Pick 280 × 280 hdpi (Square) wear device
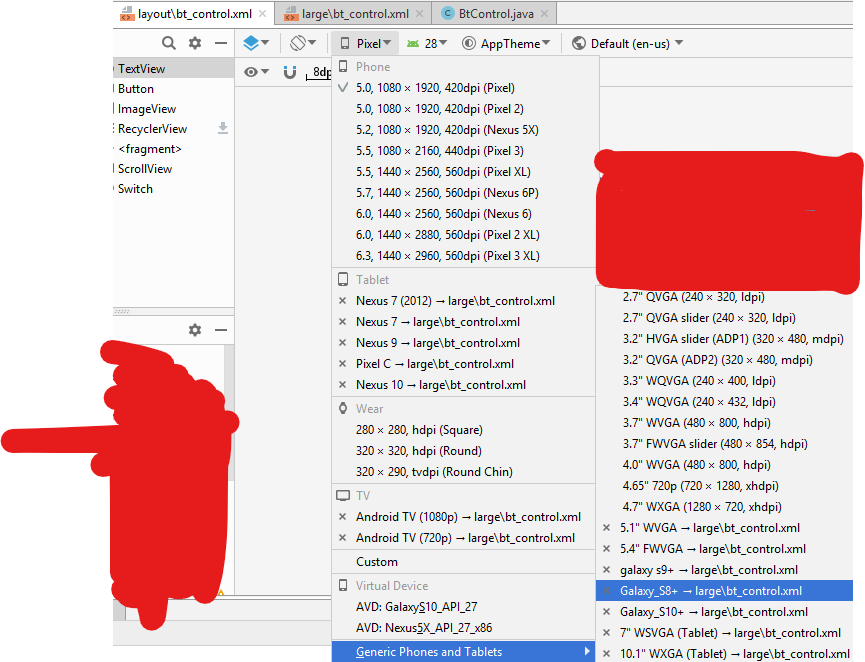Screen dimensions: 865x662 464,430
